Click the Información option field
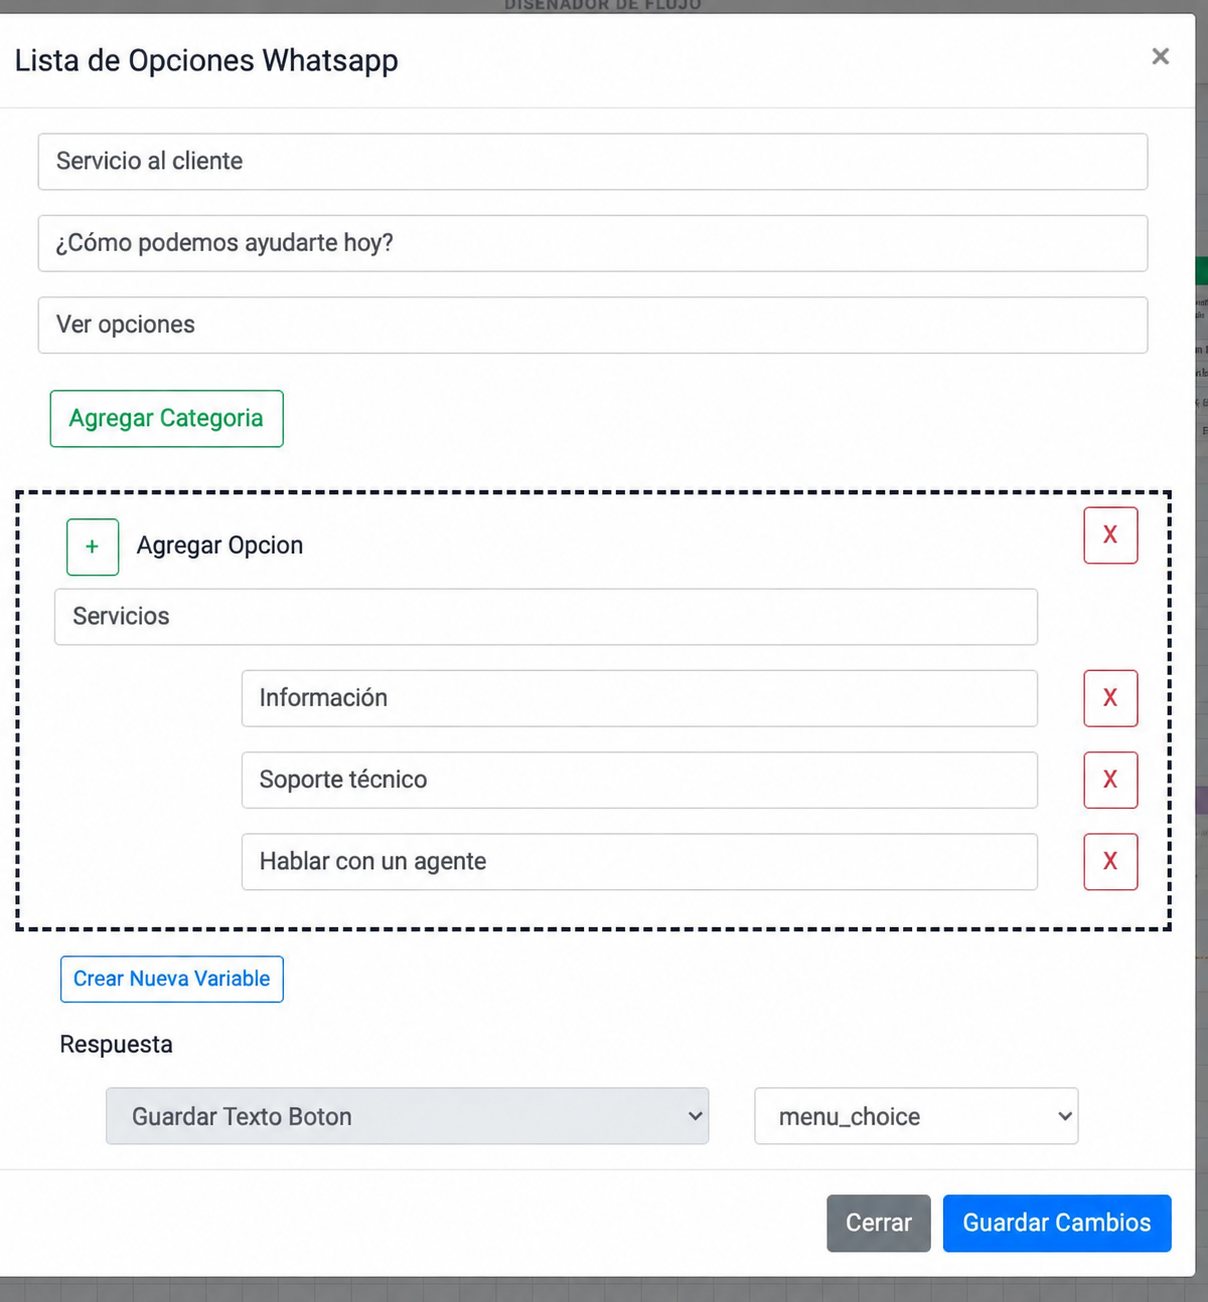The height and width of the screenshot is (1302, 1208). 639,698
